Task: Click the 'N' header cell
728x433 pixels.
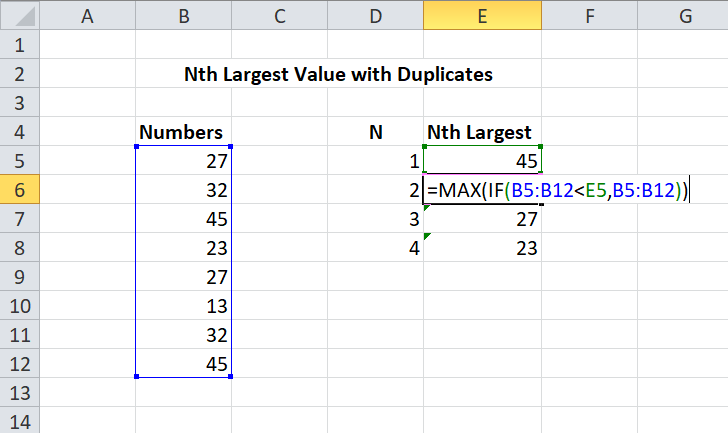Action: pos(376,132)
